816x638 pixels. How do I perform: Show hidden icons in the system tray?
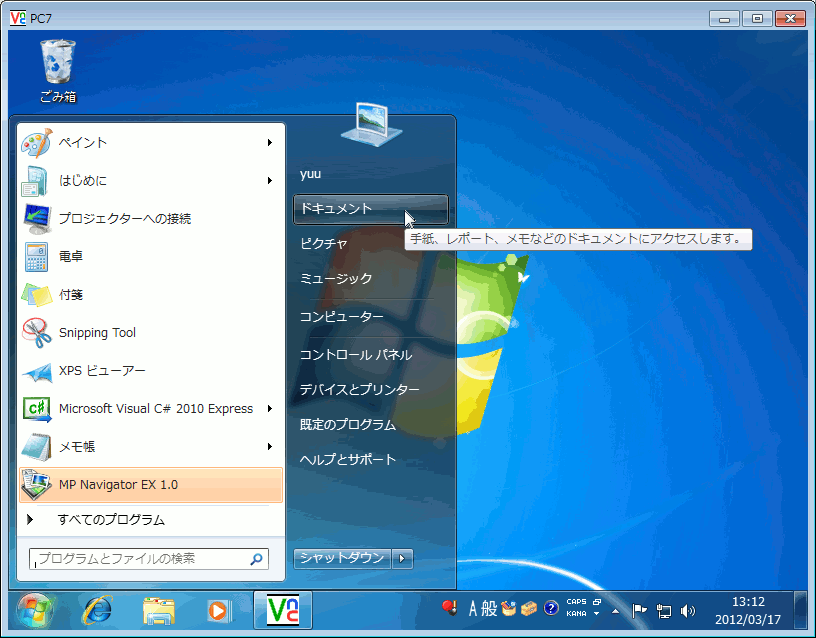(615, 611)
